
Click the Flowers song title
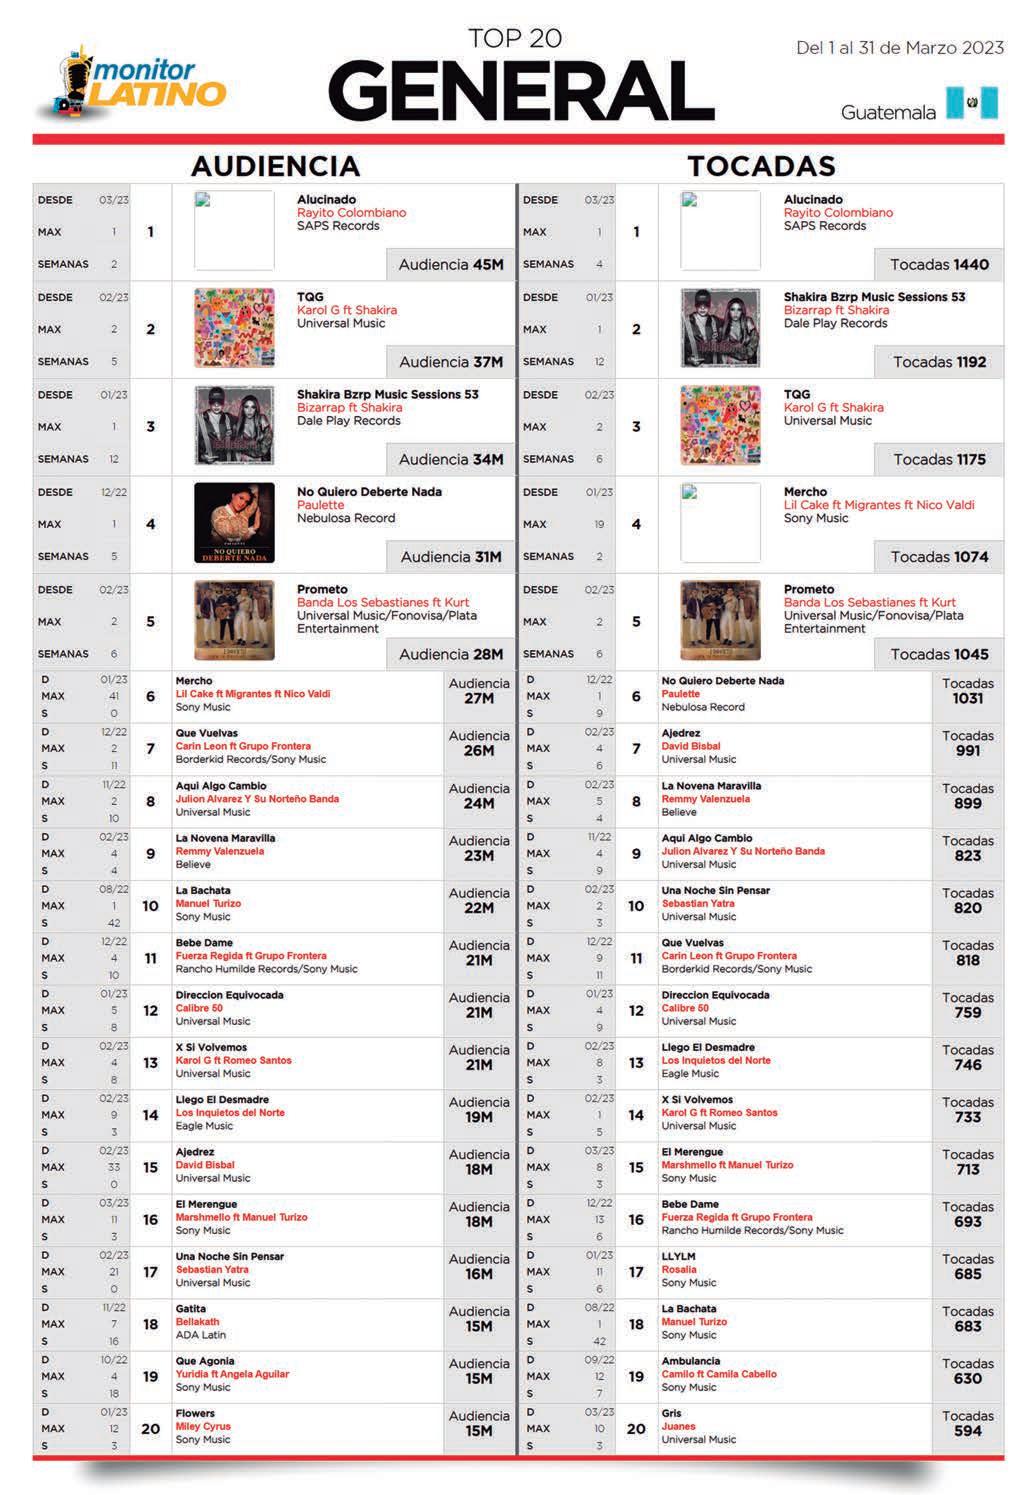[195, 1413]
